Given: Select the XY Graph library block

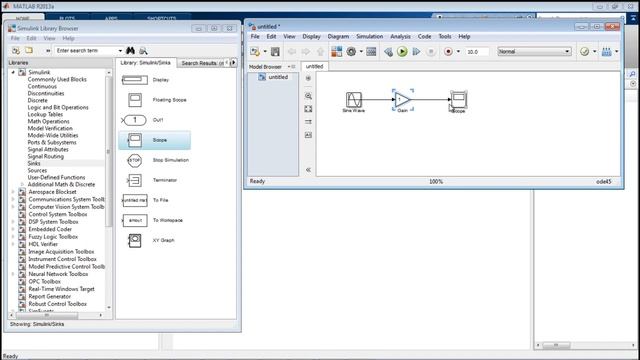Looking at the screenshot, I should 135,240.
